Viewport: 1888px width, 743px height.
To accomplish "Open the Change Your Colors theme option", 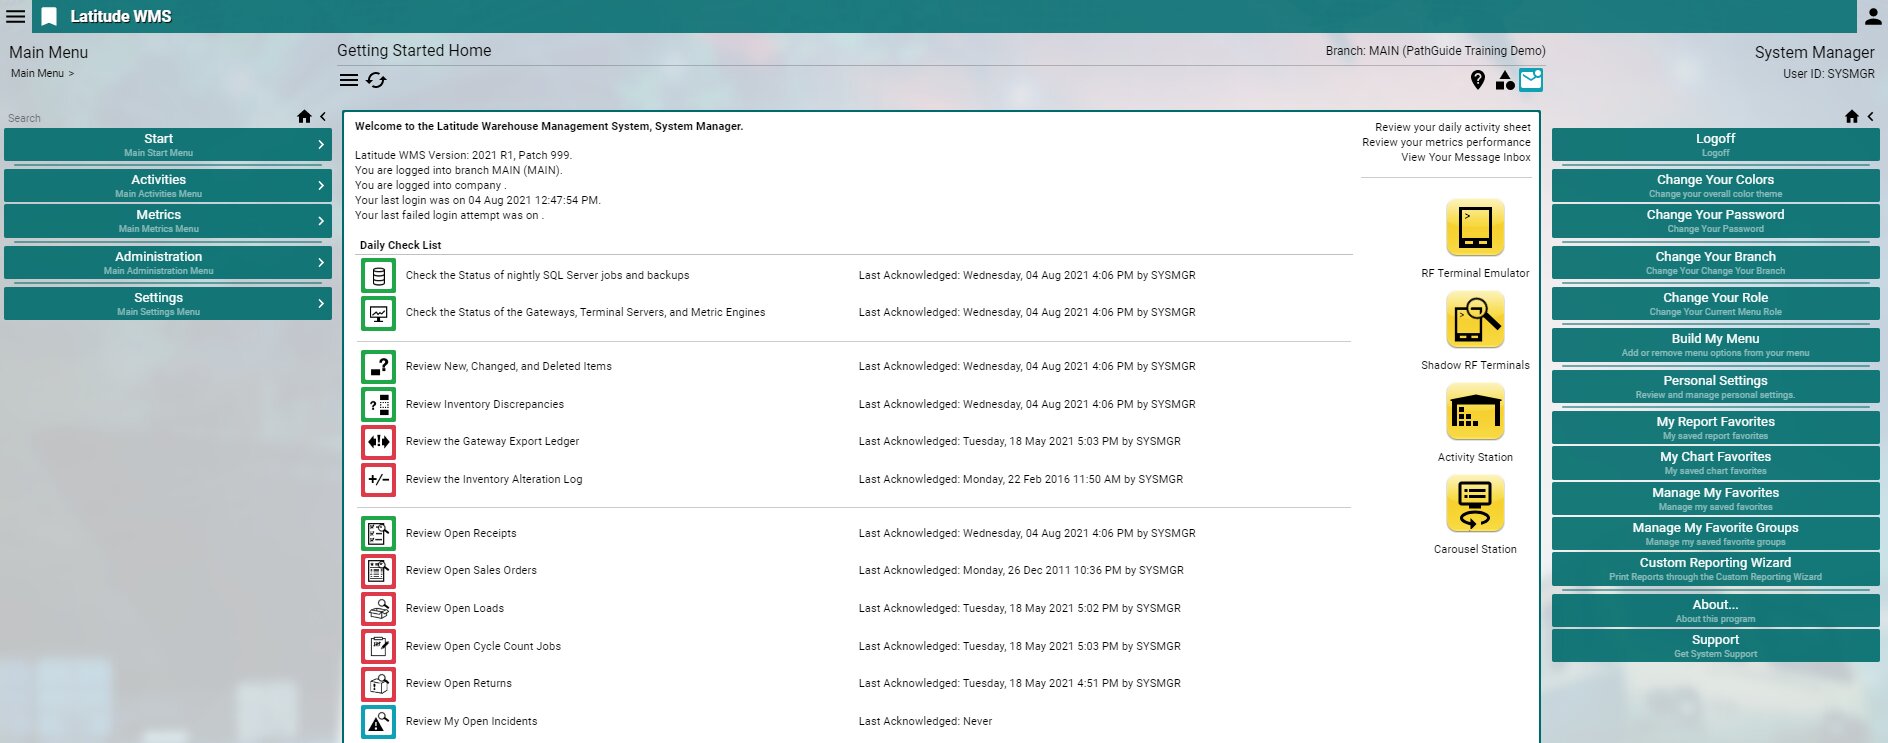I will click(1714, 185).
